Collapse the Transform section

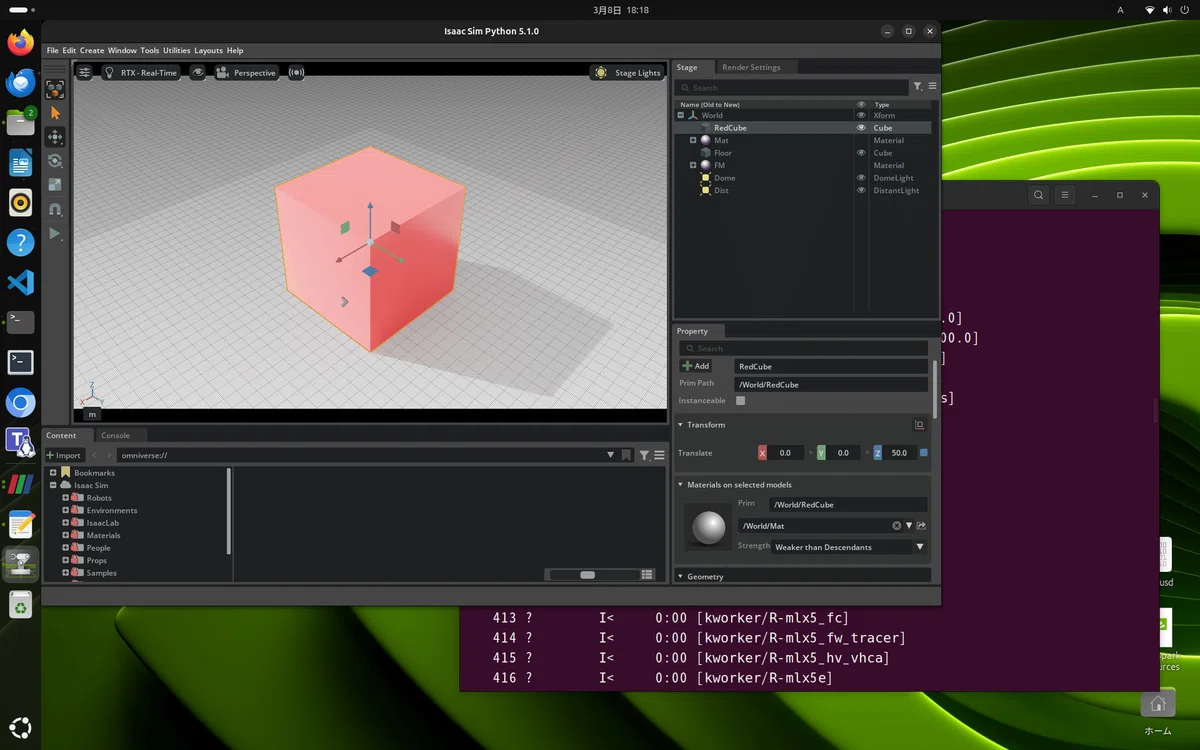(x=681, y=425)
